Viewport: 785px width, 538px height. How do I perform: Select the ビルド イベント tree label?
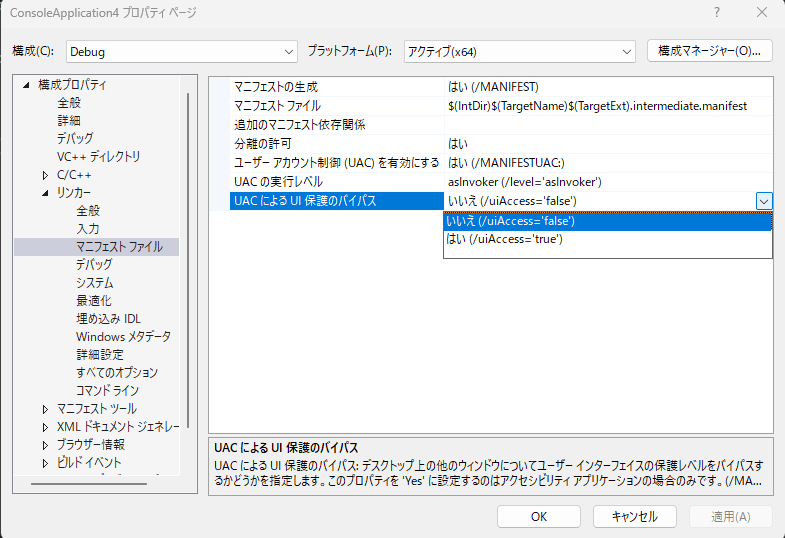pyautogui.click(x=89, y=463)
